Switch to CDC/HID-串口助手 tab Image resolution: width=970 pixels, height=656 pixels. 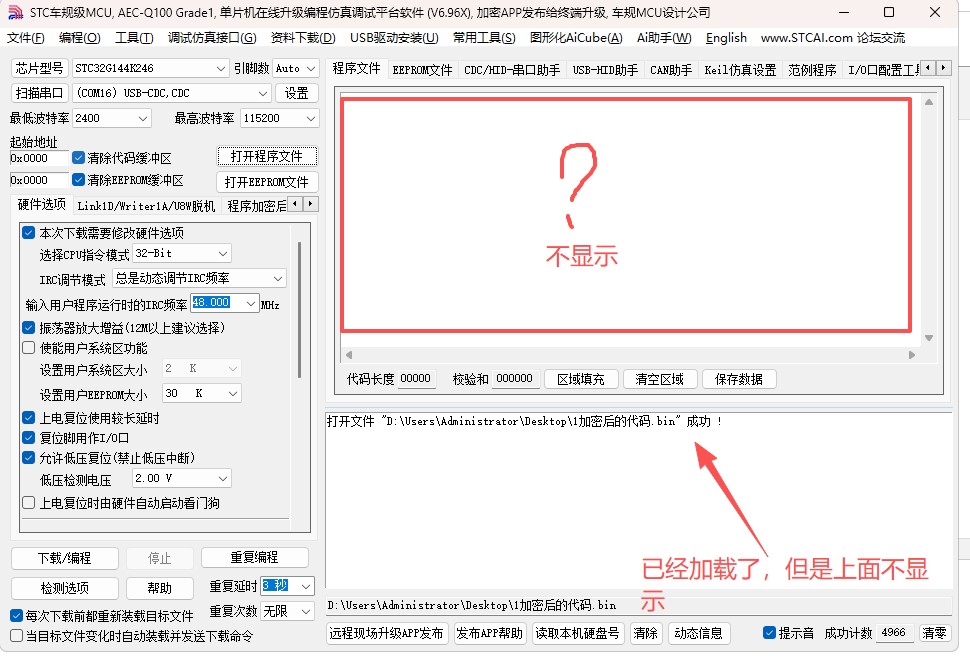tap(512, 70)
